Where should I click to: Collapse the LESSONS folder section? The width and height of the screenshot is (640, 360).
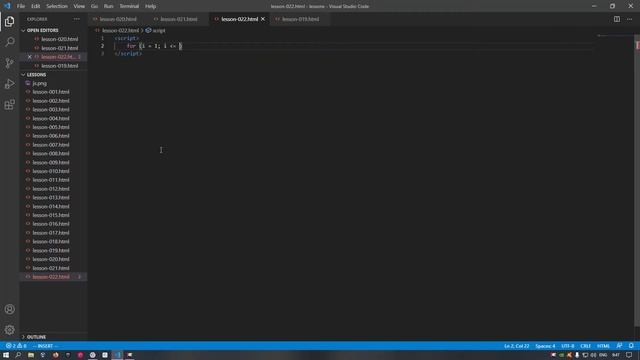36,75
